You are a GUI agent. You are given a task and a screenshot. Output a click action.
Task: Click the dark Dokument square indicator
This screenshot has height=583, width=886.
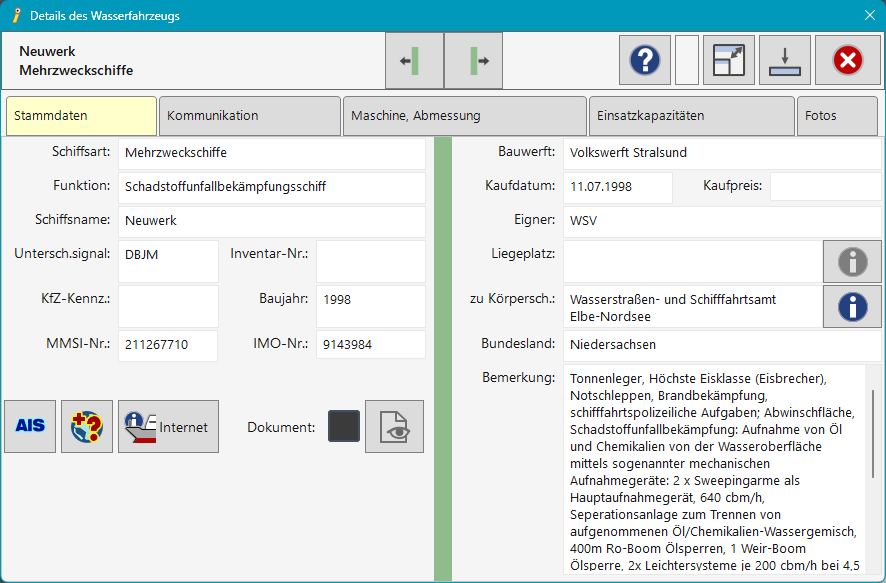[x=344, y=427]
